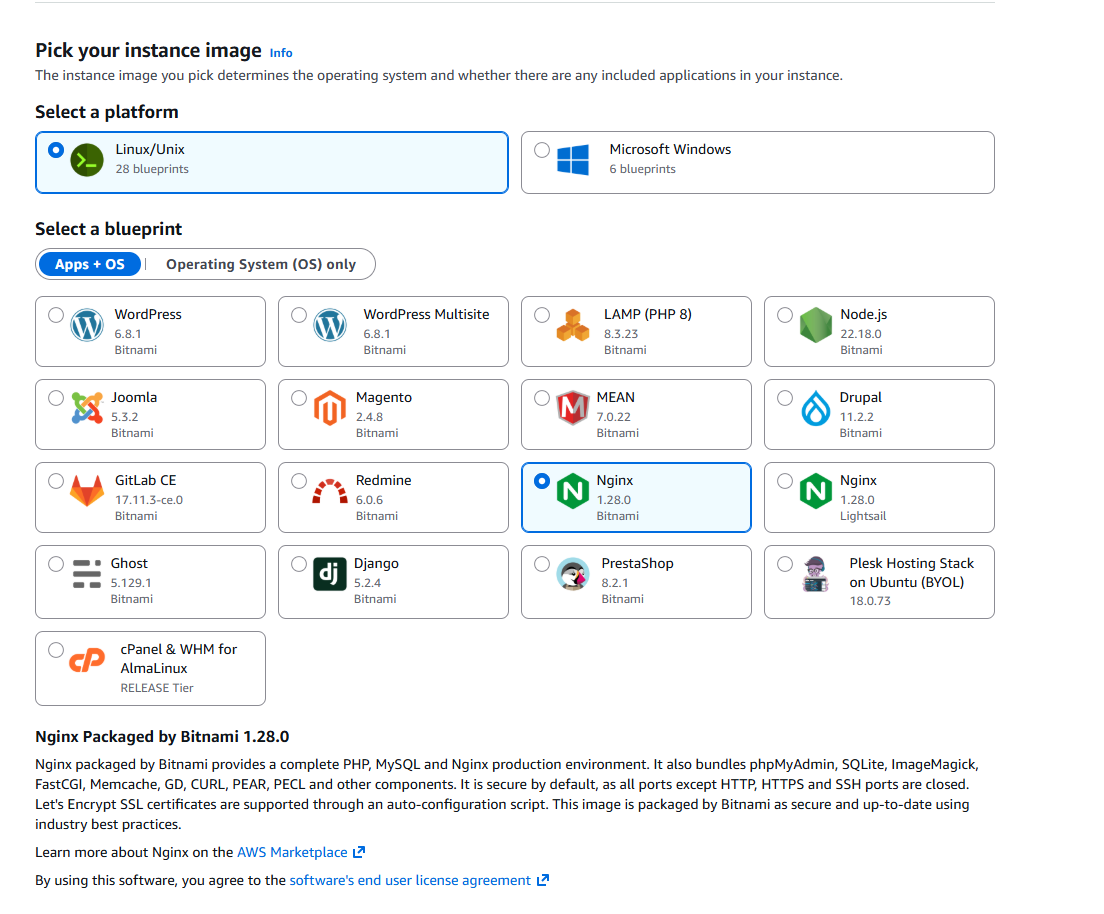
Task: Choose the GitLab CE radio button
Action: point(56,481)
